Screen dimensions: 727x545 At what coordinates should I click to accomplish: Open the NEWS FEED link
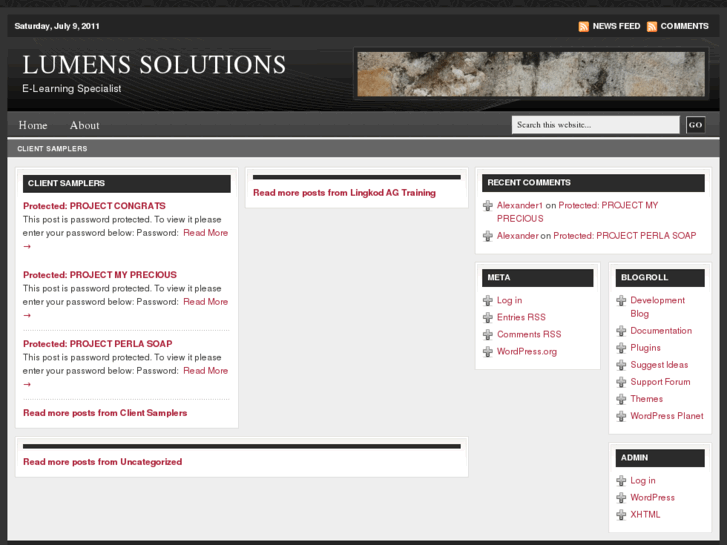(616, 26)
